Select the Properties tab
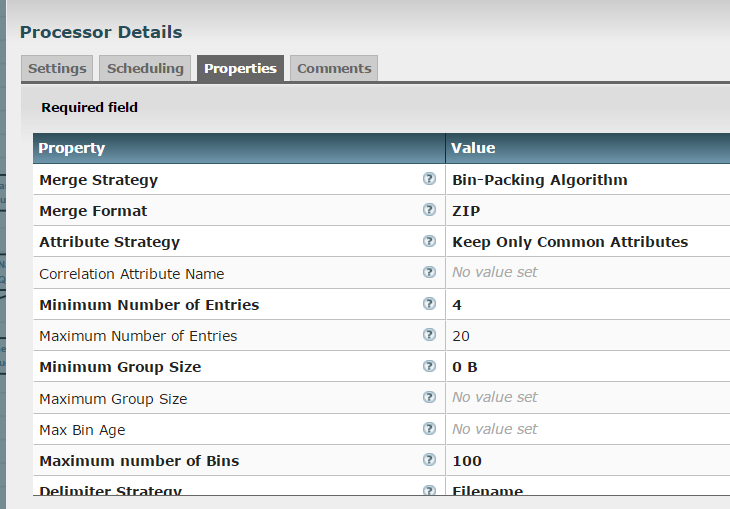The width and height of the screenshot is (730, 509). (x=240, y=69)
